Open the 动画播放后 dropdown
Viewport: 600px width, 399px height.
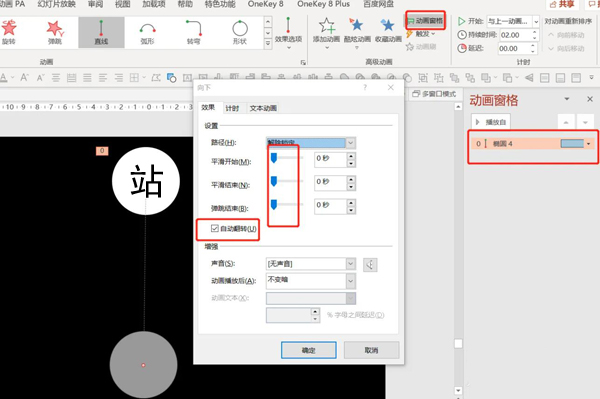pos(350,281)
